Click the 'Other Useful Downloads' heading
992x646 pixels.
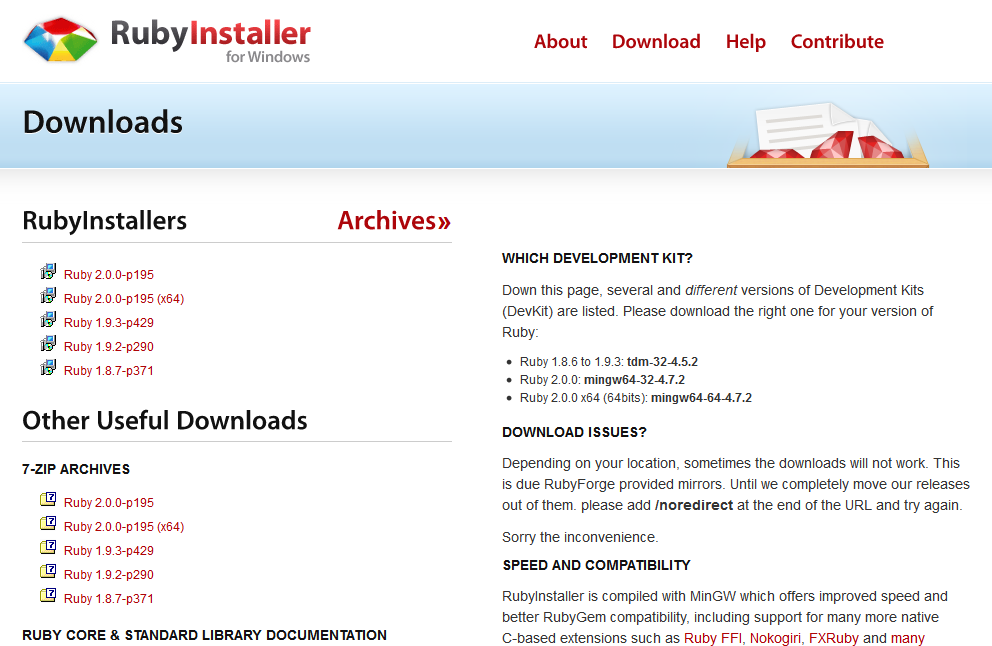165,421
